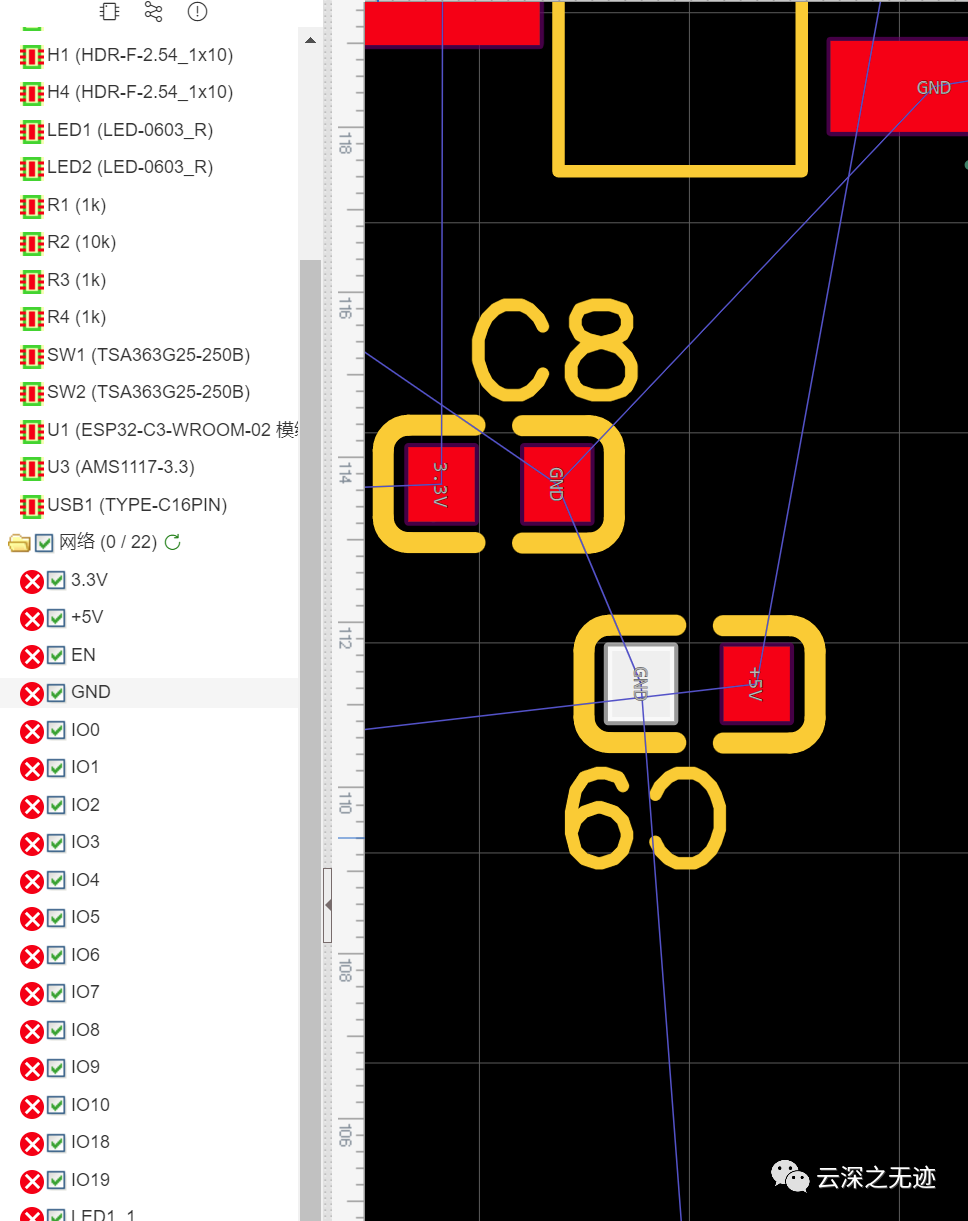Viewport: 968px width, 1221px height.
Task: Select the GND net entry in the list
Action: 90,692
